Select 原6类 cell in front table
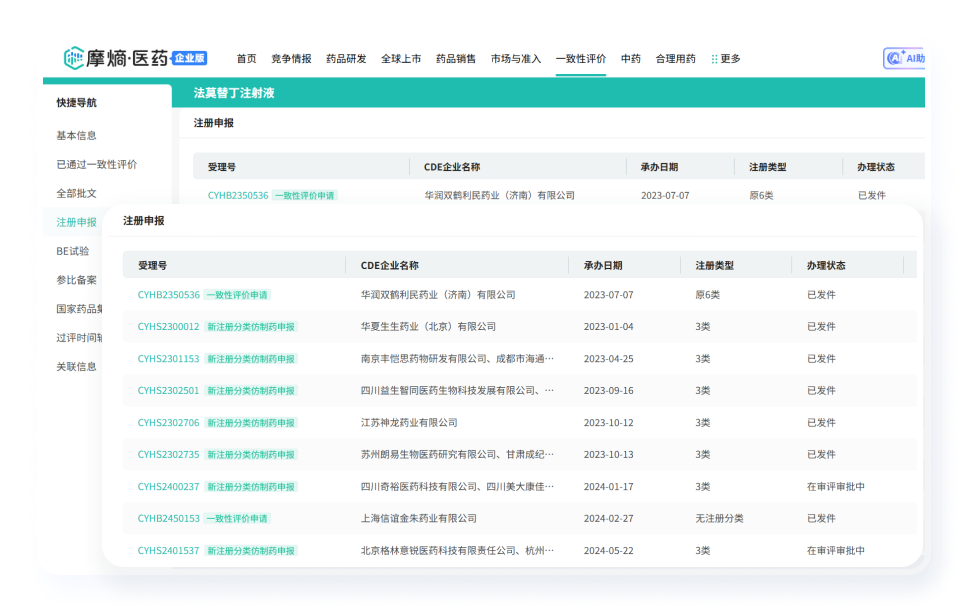The width and height of the screenshot is (968, 609). click(707, 295)
